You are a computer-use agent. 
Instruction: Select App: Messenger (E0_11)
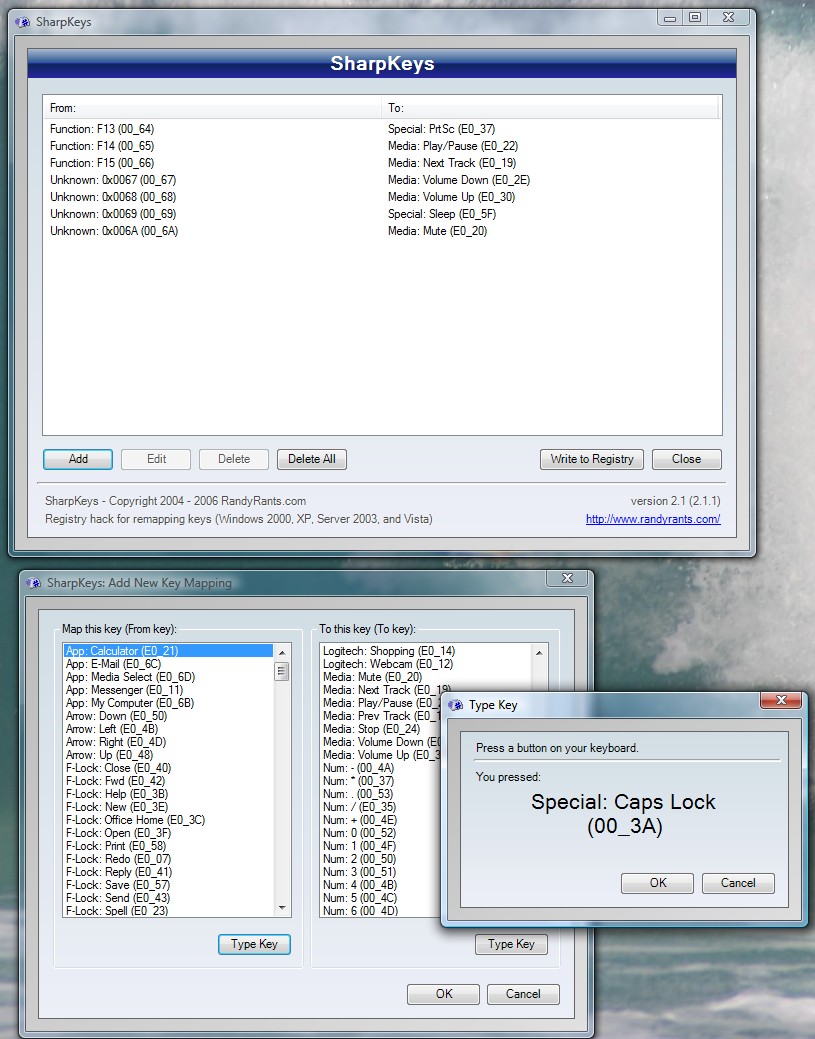pos(168,690)
